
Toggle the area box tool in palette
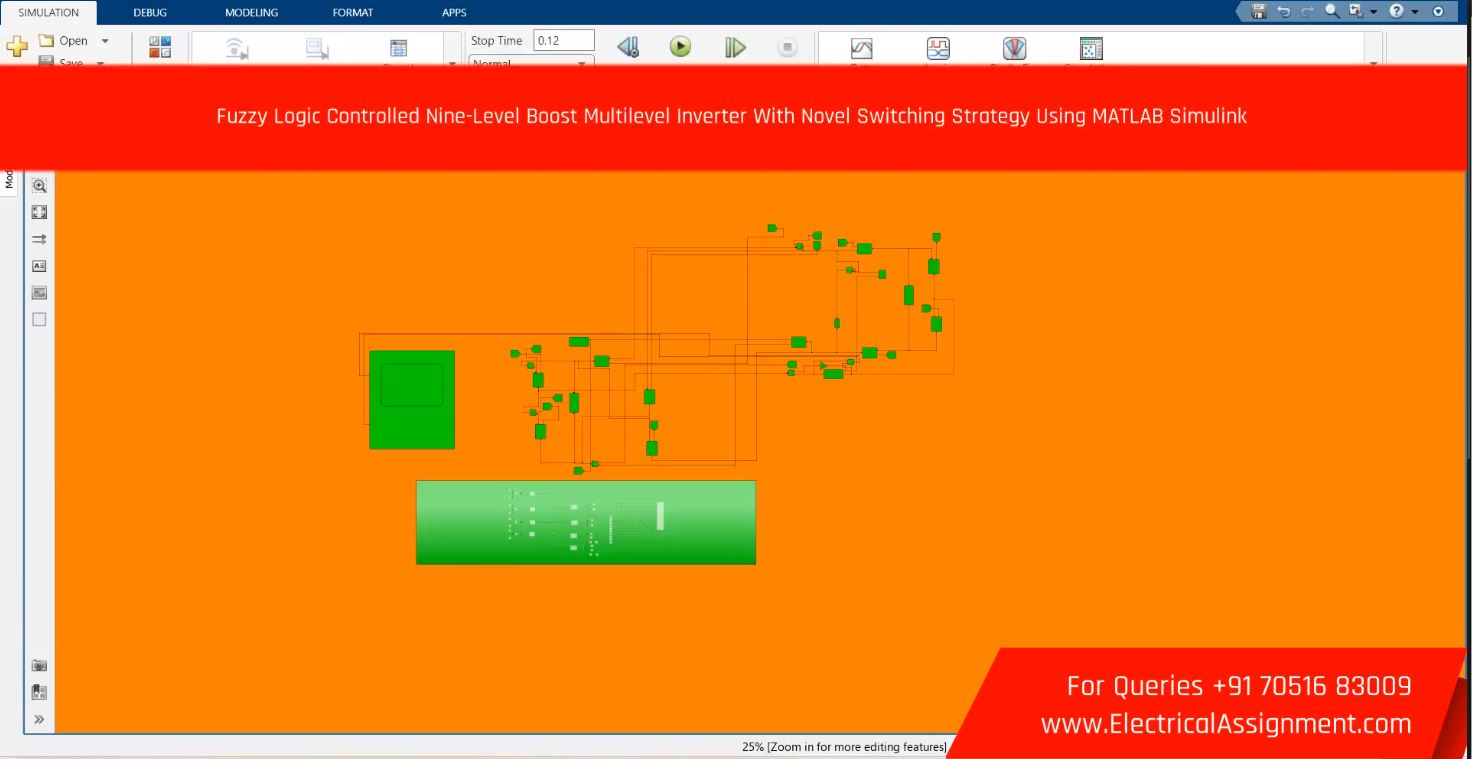tap(39, 320)
